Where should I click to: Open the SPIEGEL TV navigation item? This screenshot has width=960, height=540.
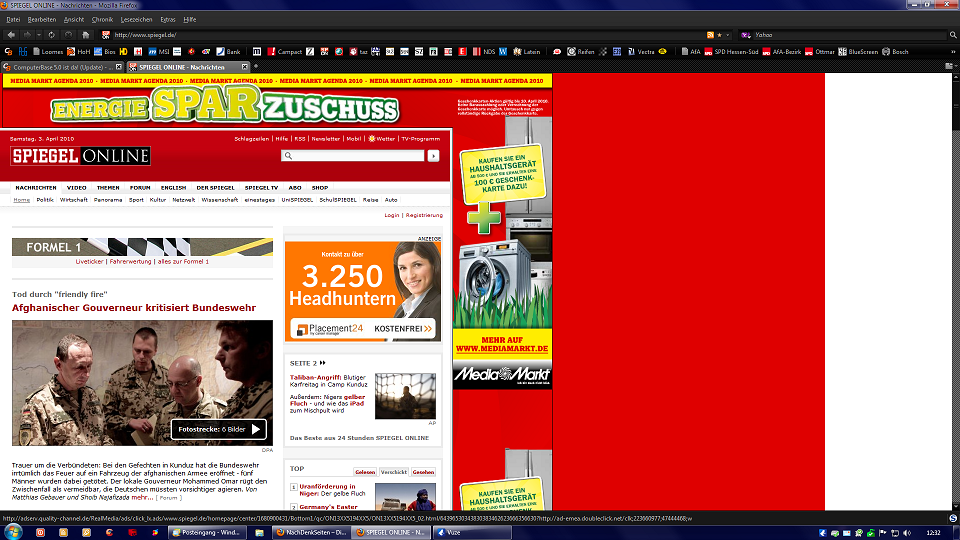pos(261,188)
